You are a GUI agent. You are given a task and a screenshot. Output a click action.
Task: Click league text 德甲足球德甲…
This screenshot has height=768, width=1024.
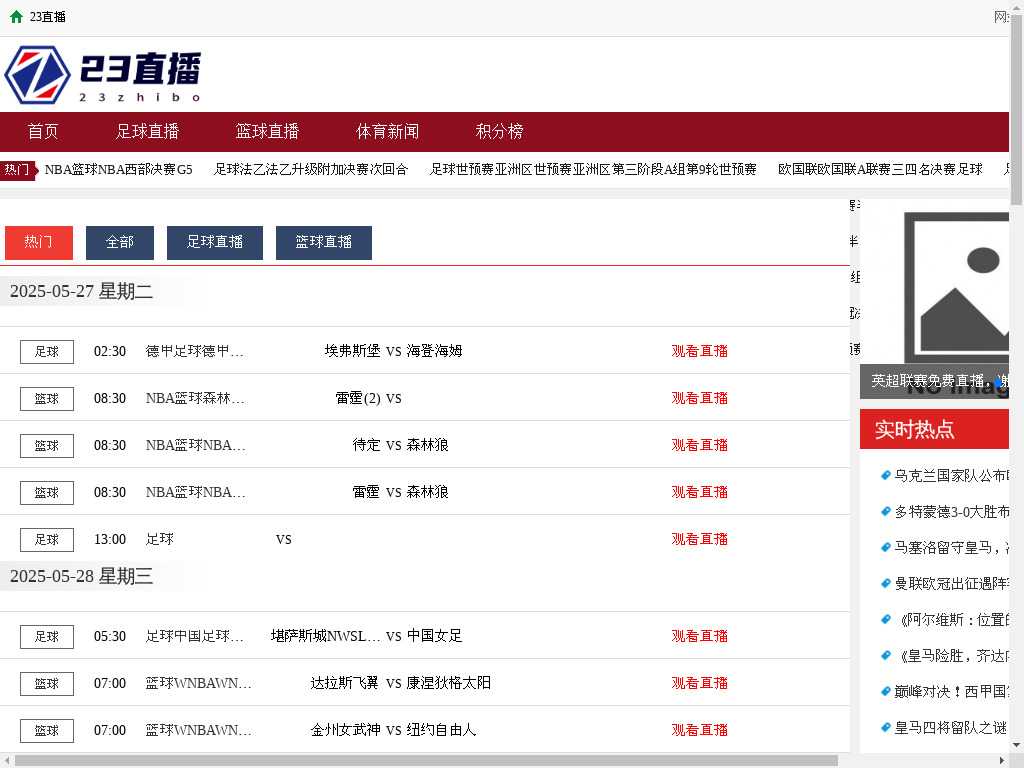point(195,351)
